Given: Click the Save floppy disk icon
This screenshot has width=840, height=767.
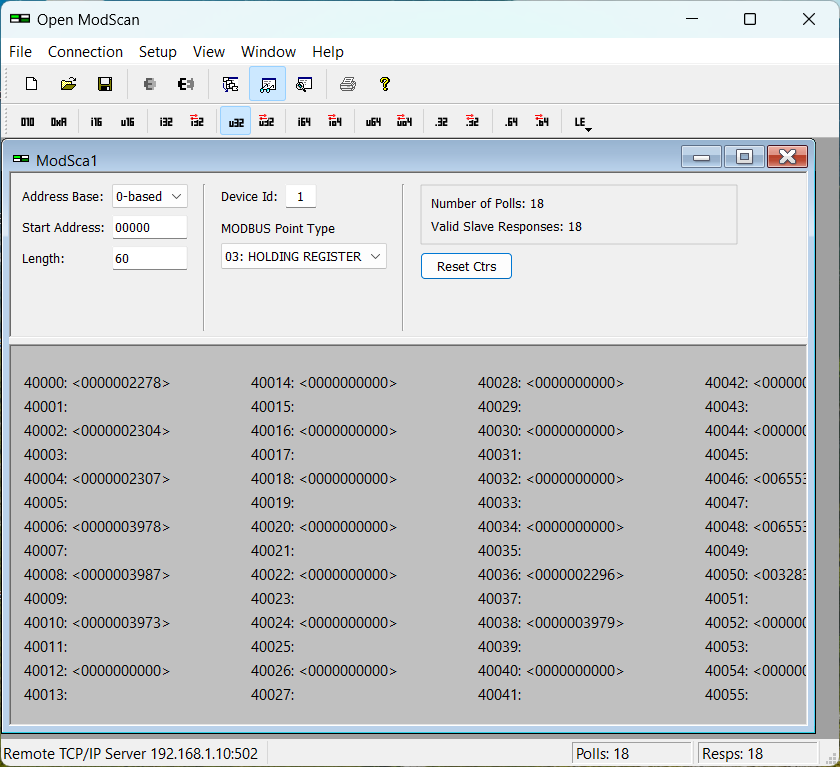Looking at the screenshot, I should (105, 84).
